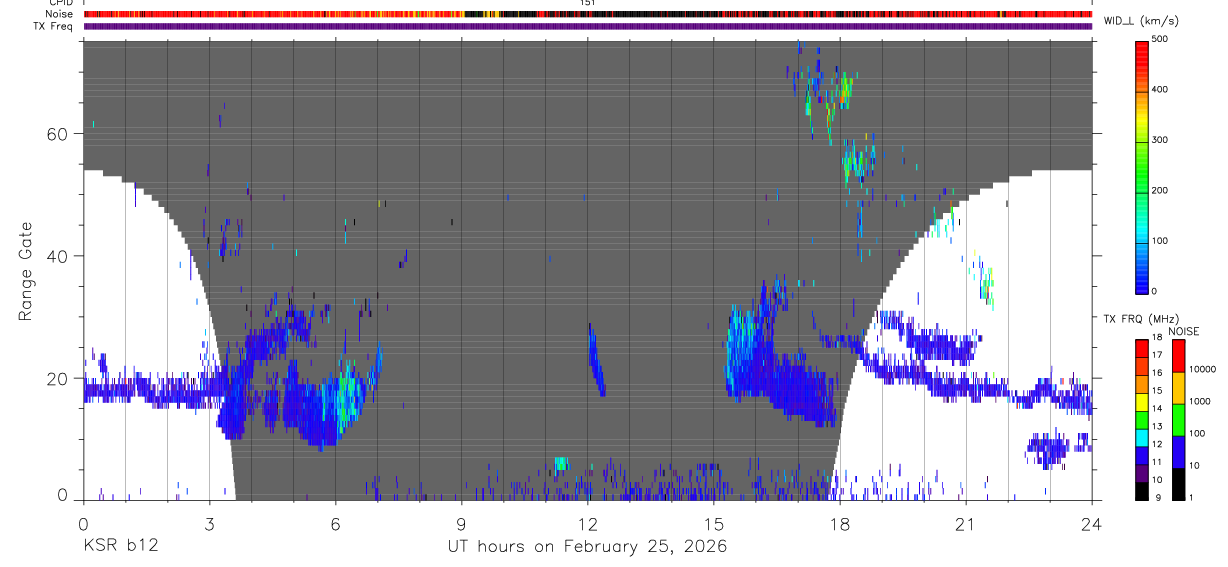Click the 'Noise' row label at top left
1228x567 pixels.
point(60,14)
